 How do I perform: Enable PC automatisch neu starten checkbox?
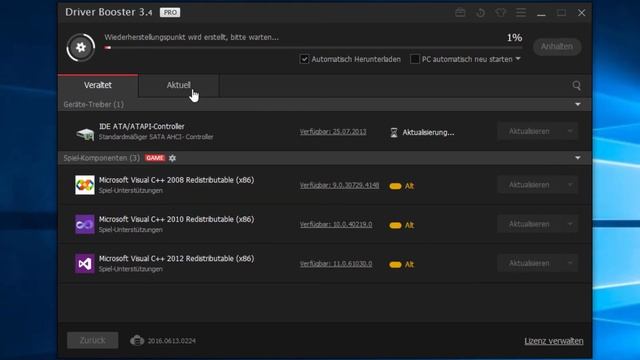click(x=415, y=59)
